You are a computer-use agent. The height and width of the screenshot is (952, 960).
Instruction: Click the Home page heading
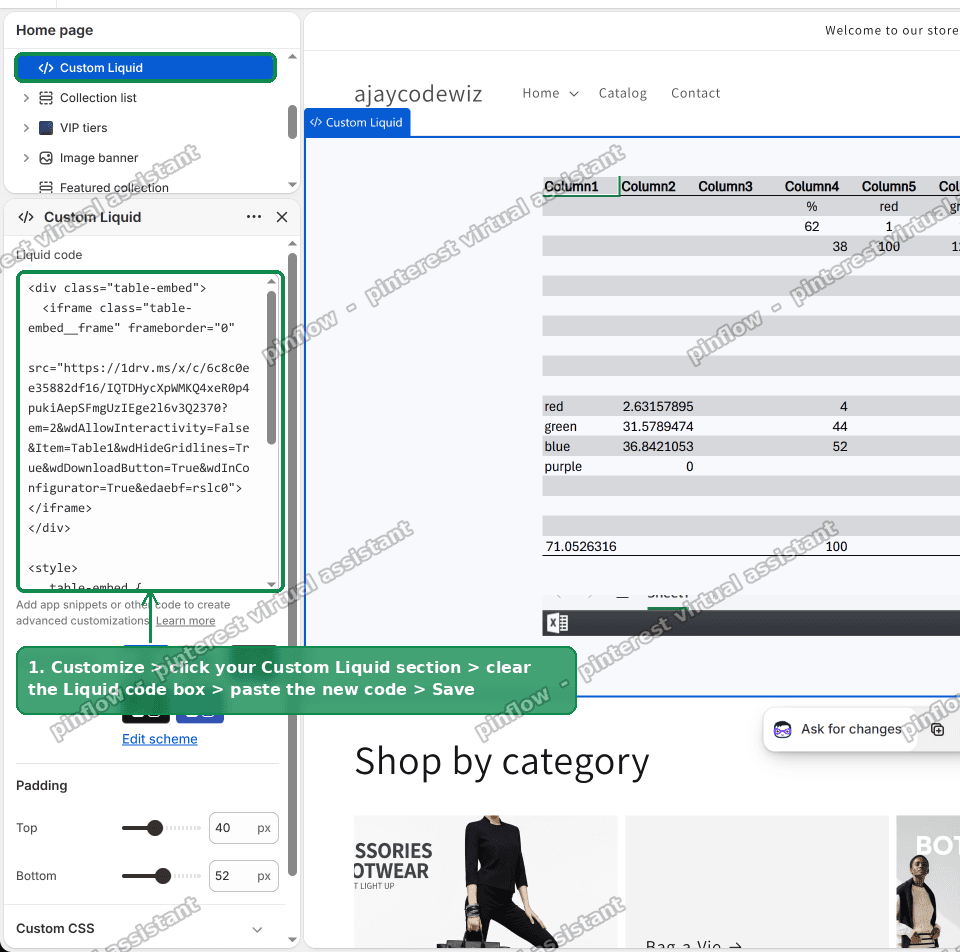(x=54, y=30)
